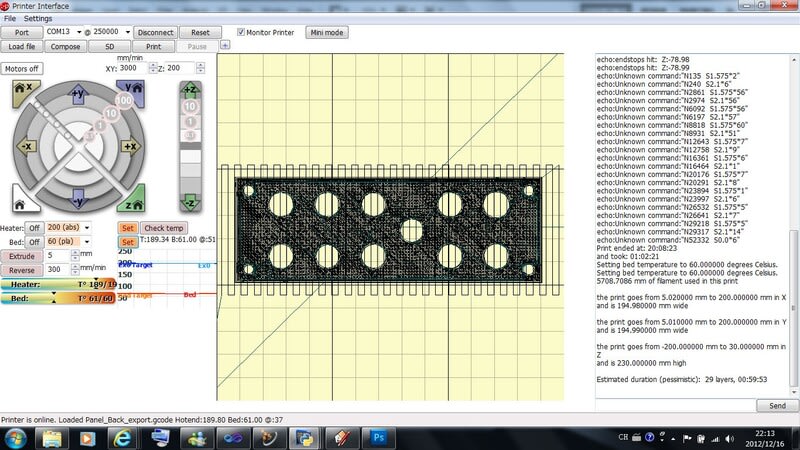The width and height of the screenshot is (800, 450).
Task: Choose 1 mm step on Z column
Action: click(x=190, y=122)
